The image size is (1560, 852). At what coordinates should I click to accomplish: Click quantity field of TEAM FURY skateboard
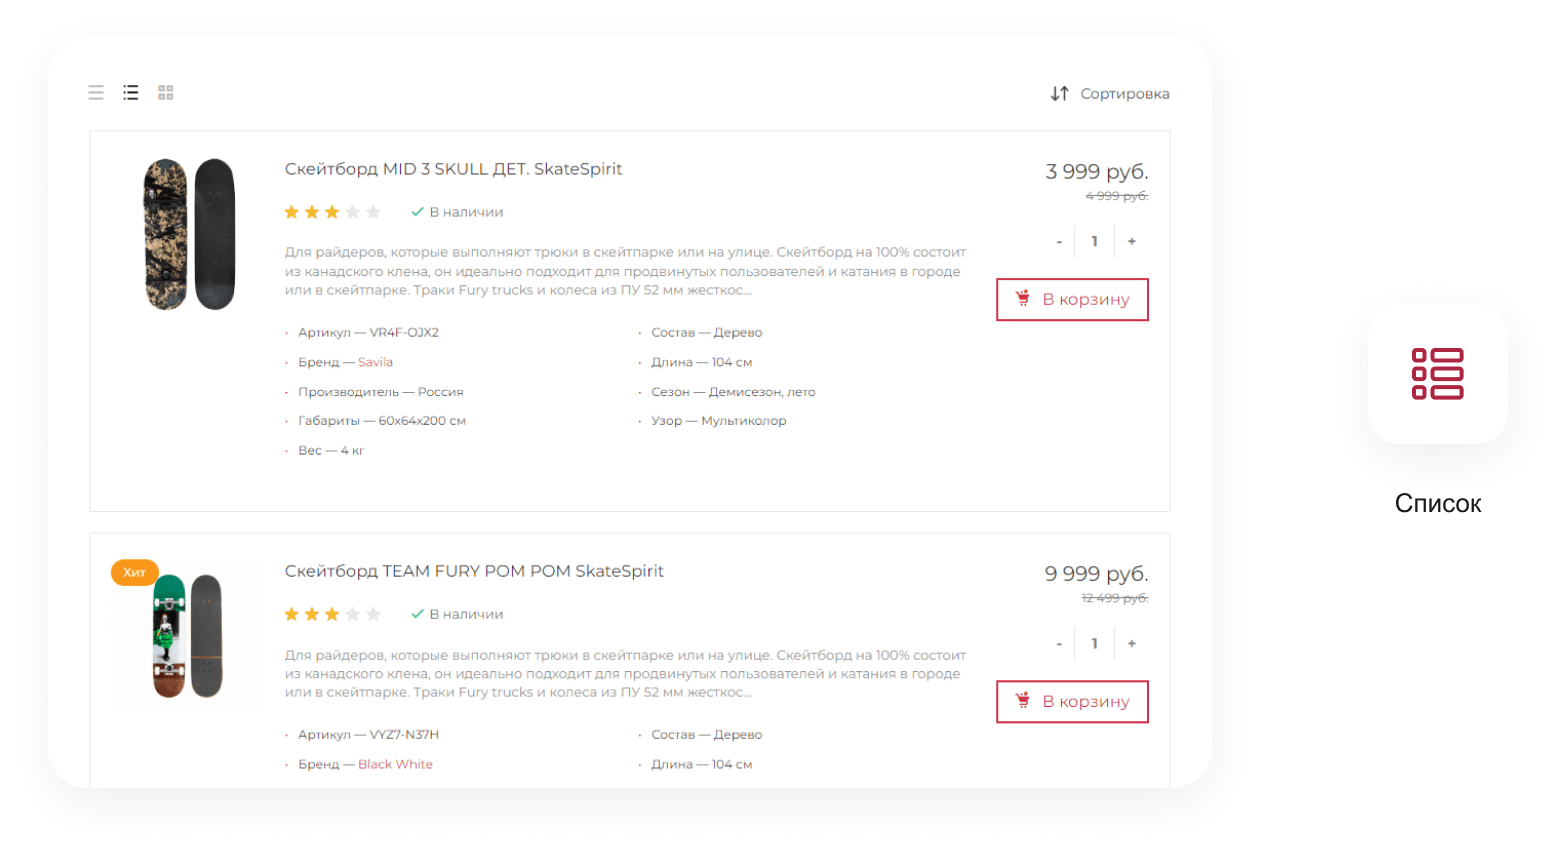click(x=1095, y=644)
